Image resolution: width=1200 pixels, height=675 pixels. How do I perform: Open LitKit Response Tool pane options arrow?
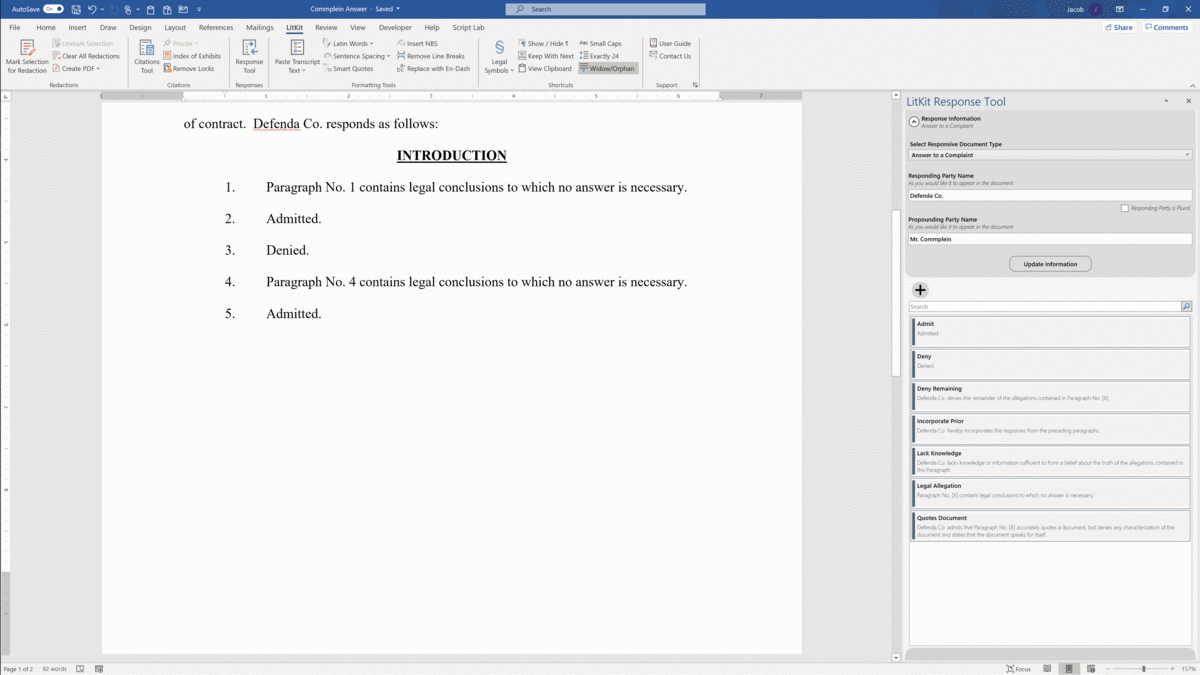[1166, 101]
